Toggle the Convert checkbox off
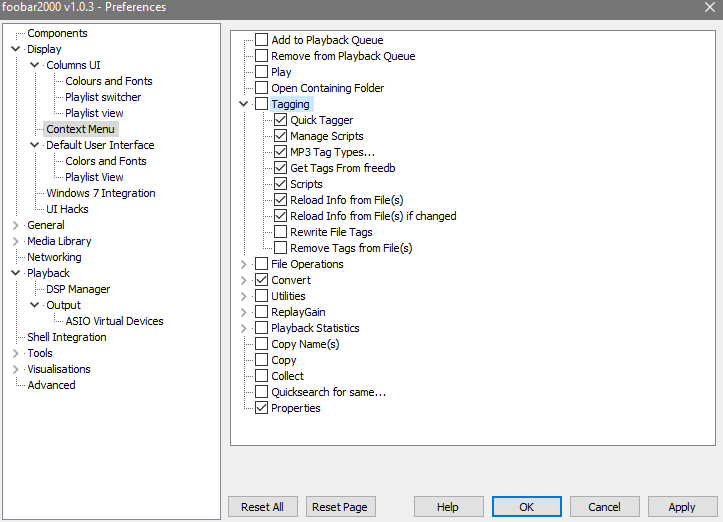This screenshot has width=723, height=522. tap(261, 280)
